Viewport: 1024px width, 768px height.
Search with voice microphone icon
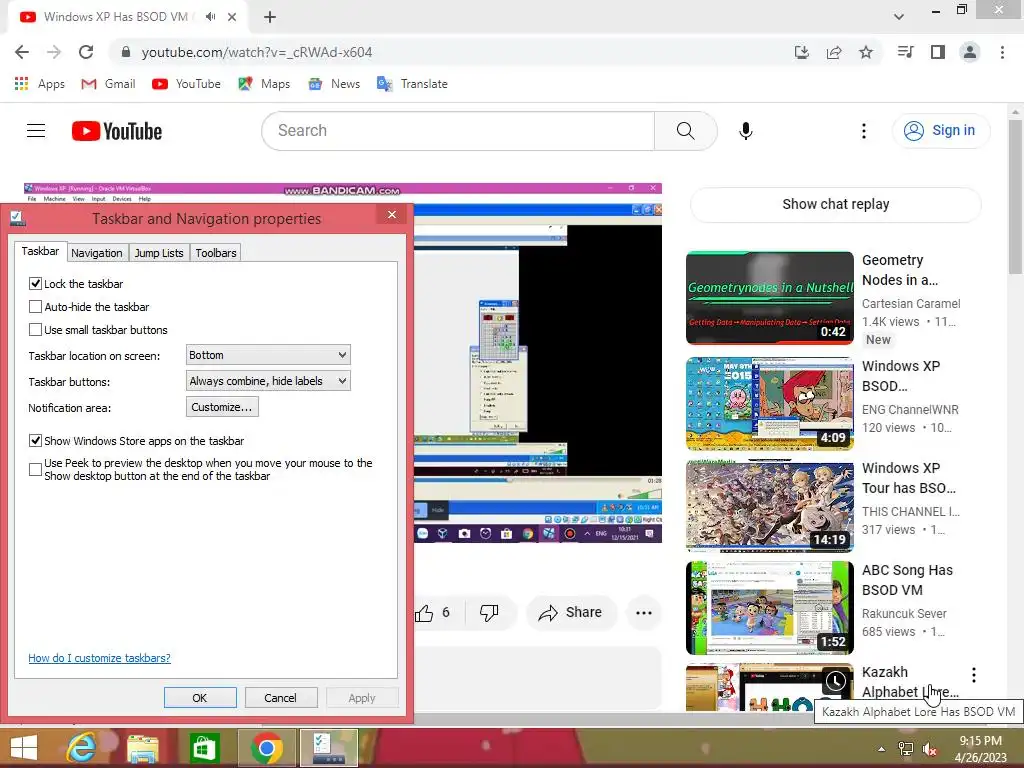[x=746, y=131]
